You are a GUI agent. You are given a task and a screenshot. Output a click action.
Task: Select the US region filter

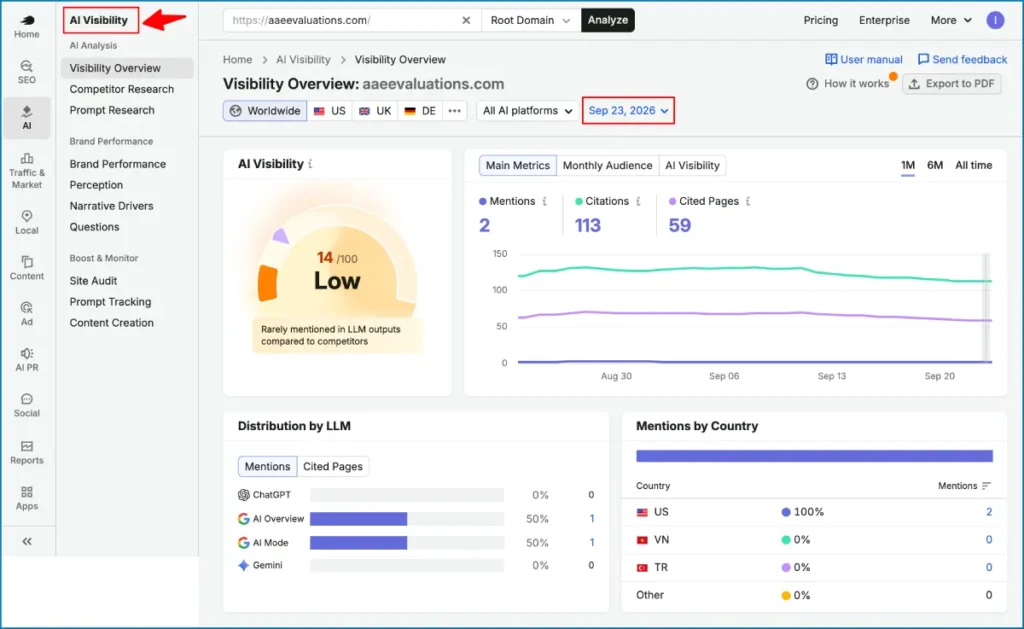(x=330, y=110)
